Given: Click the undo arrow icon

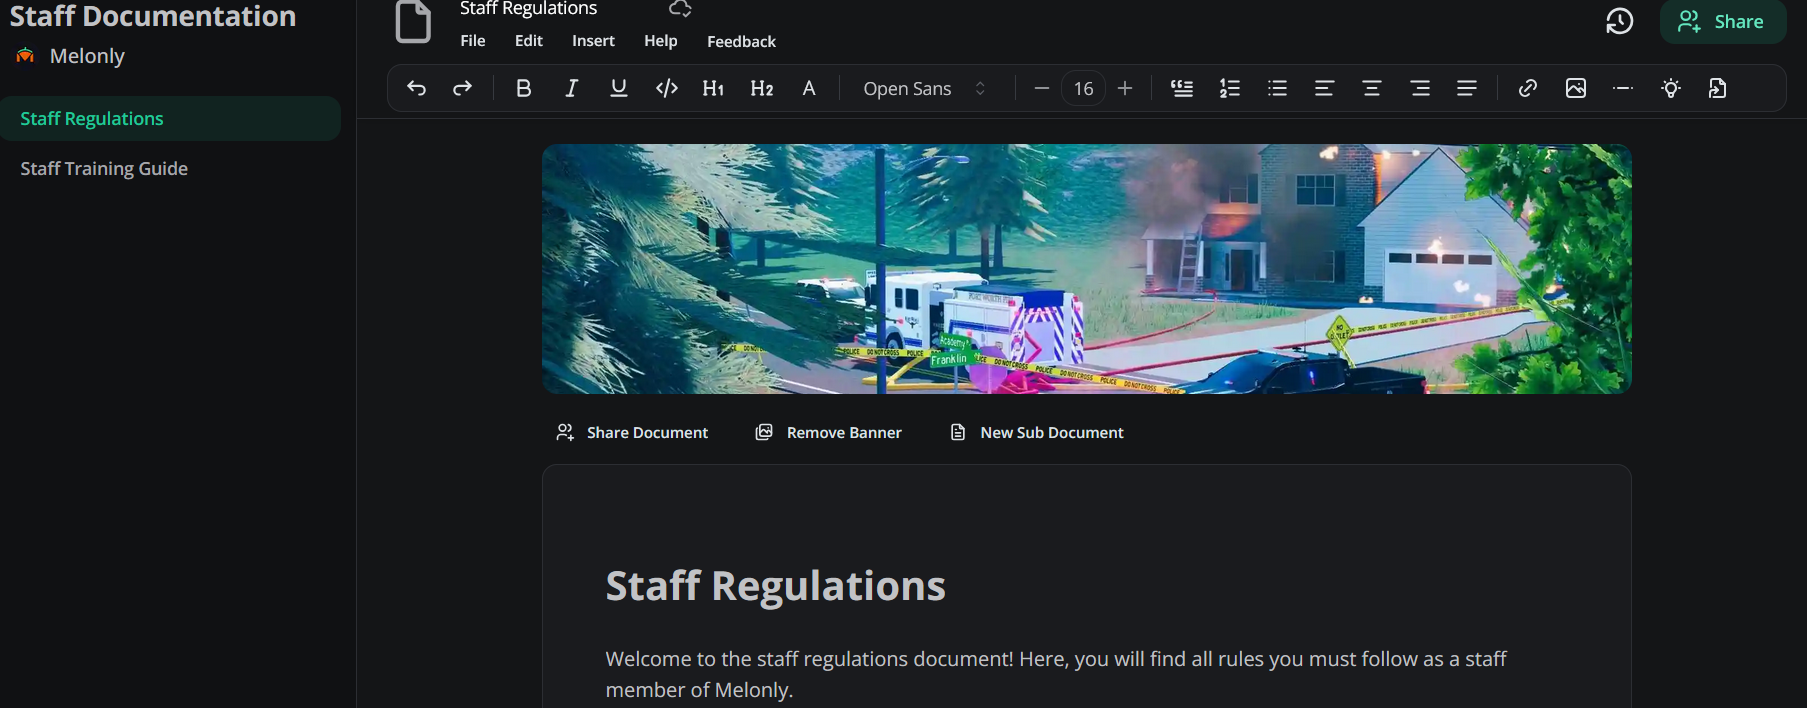Looking at the screenshot, I should point(416,89).
